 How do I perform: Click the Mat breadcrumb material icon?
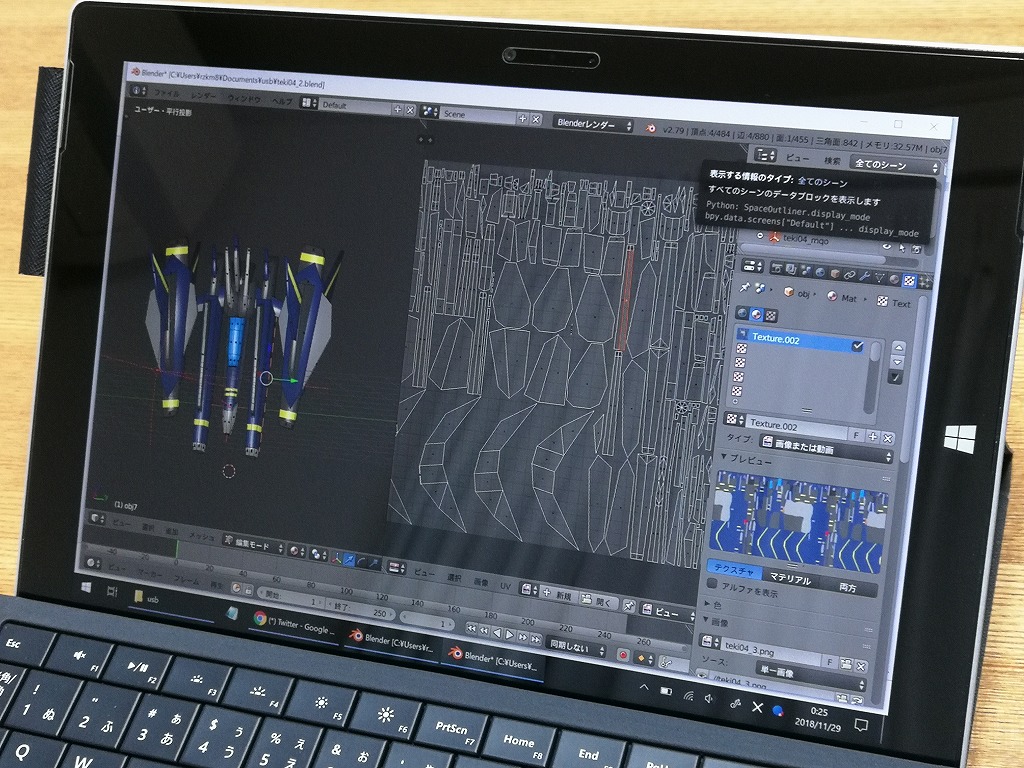coord(832,296)
